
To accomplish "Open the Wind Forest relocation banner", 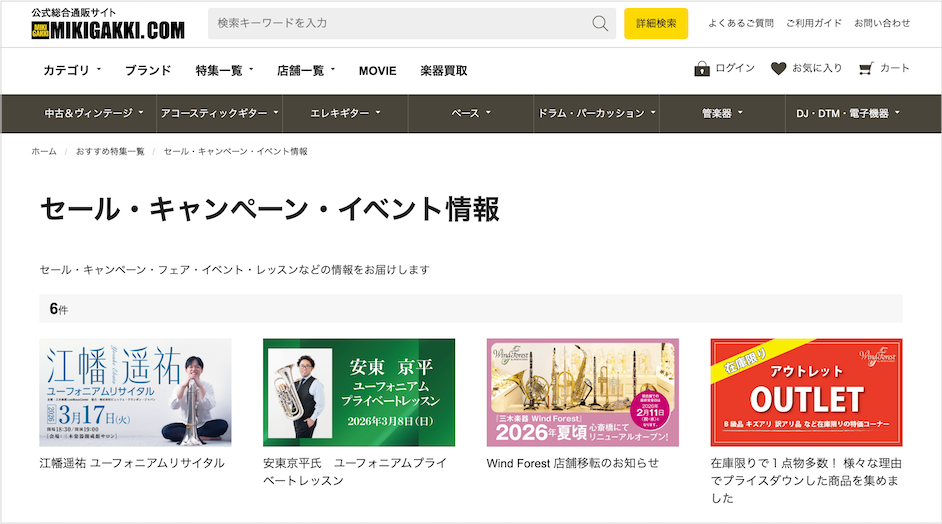I will (x=582, y=392).
